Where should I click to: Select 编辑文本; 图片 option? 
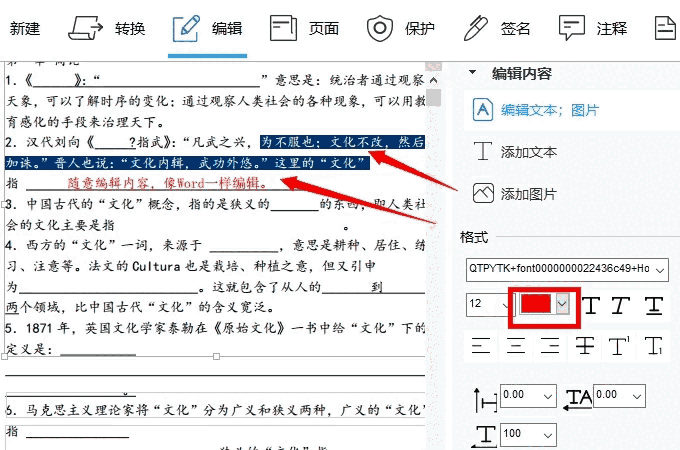[549, 110]
